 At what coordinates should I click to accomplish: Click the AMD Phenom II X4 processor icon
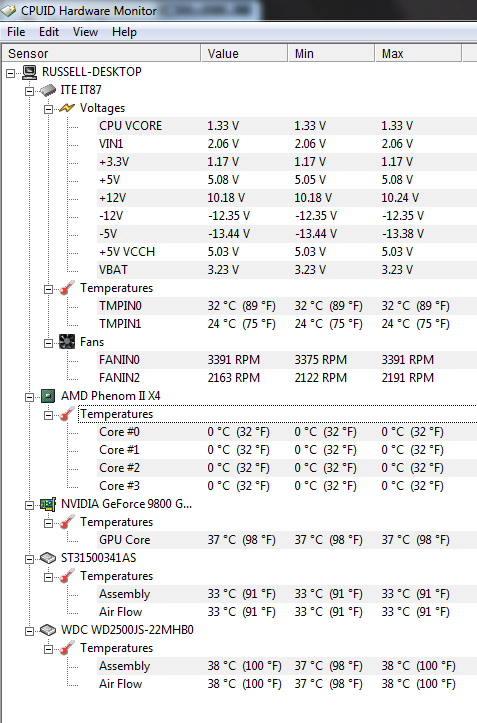[48, 396]
